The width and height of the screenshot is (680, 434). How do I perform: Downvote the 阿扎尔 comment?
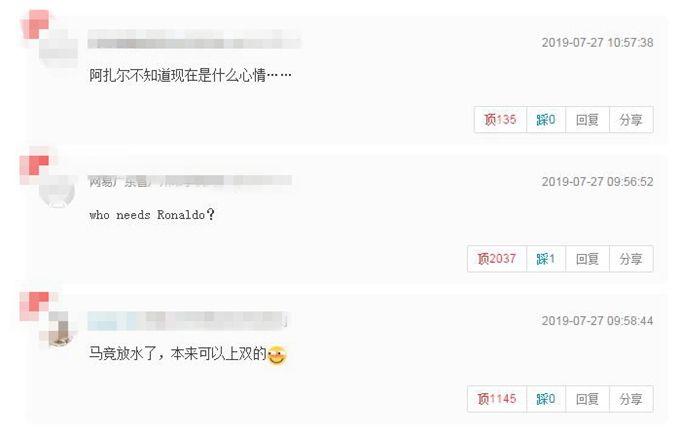click(x=546, y=120)
